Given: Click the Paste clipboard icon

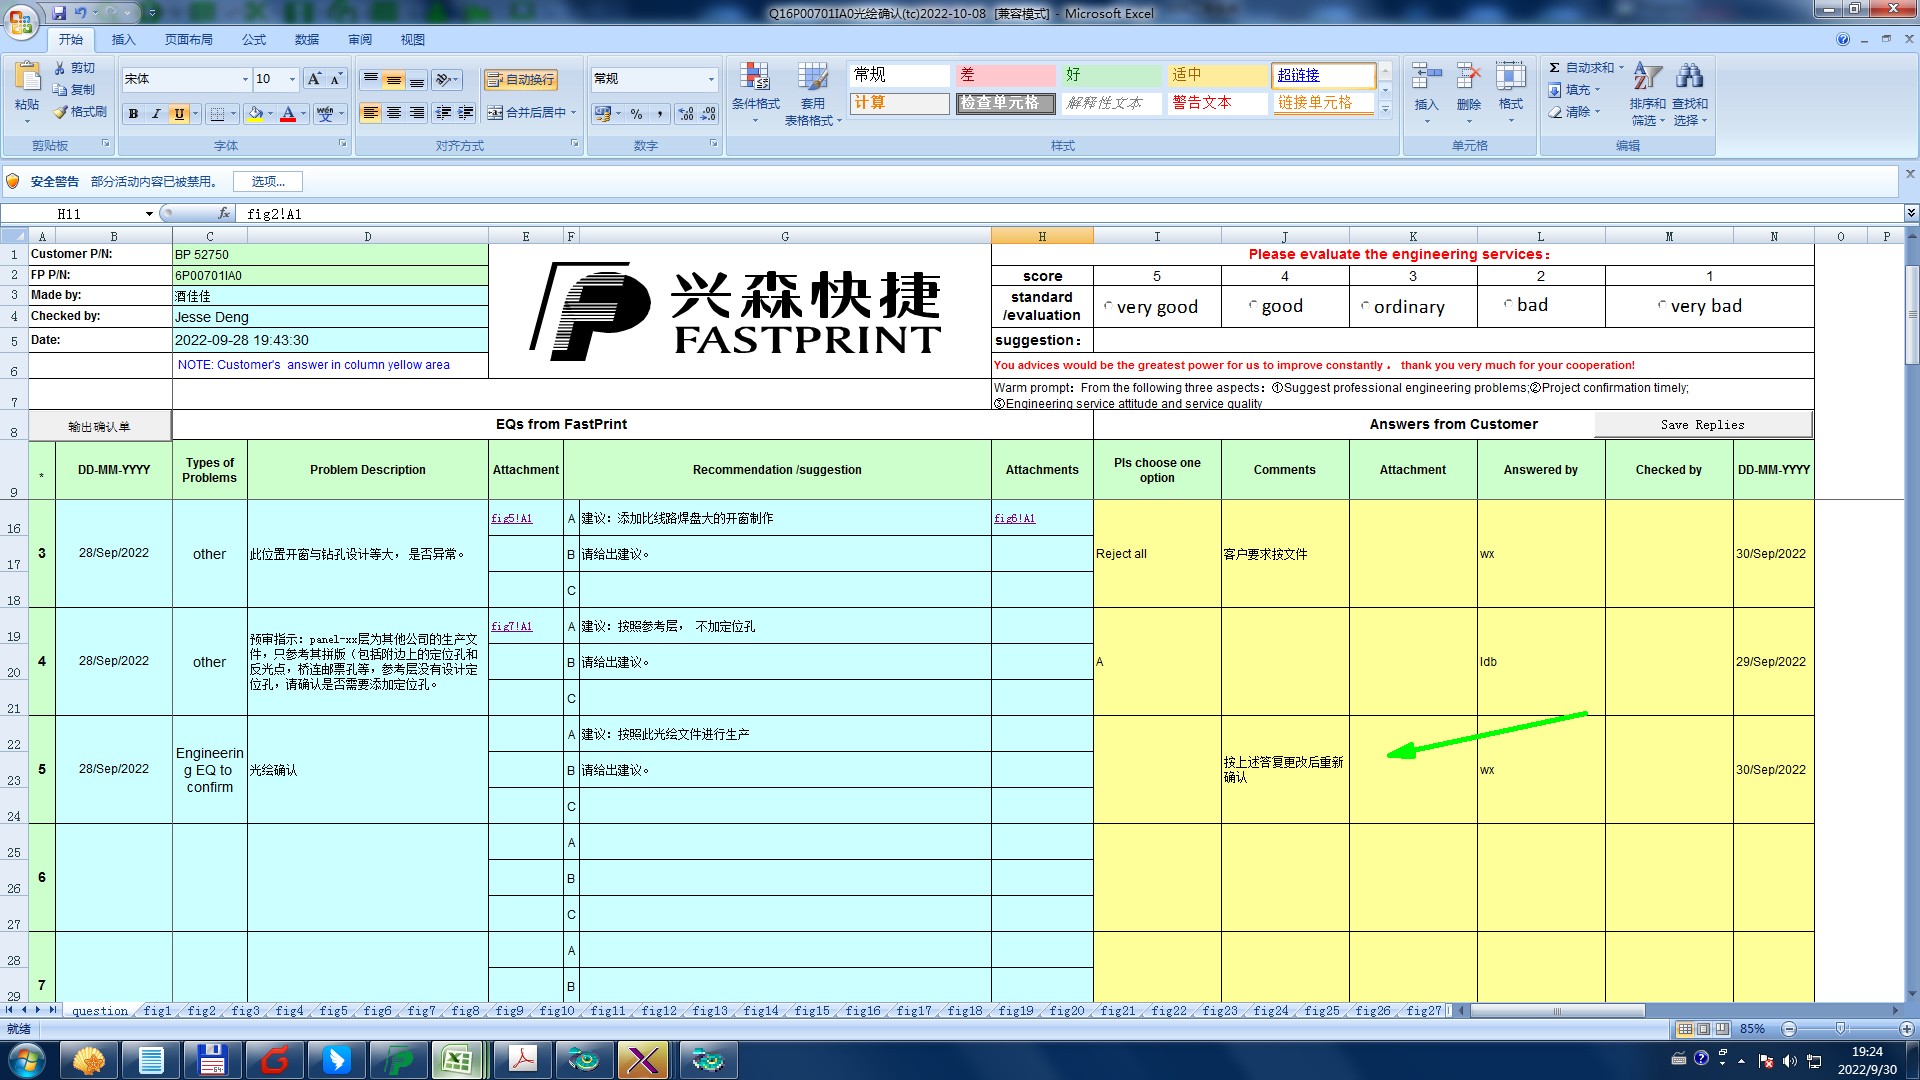Looking at the screenshot, I should pyautogui.click(x=27, y=78).
